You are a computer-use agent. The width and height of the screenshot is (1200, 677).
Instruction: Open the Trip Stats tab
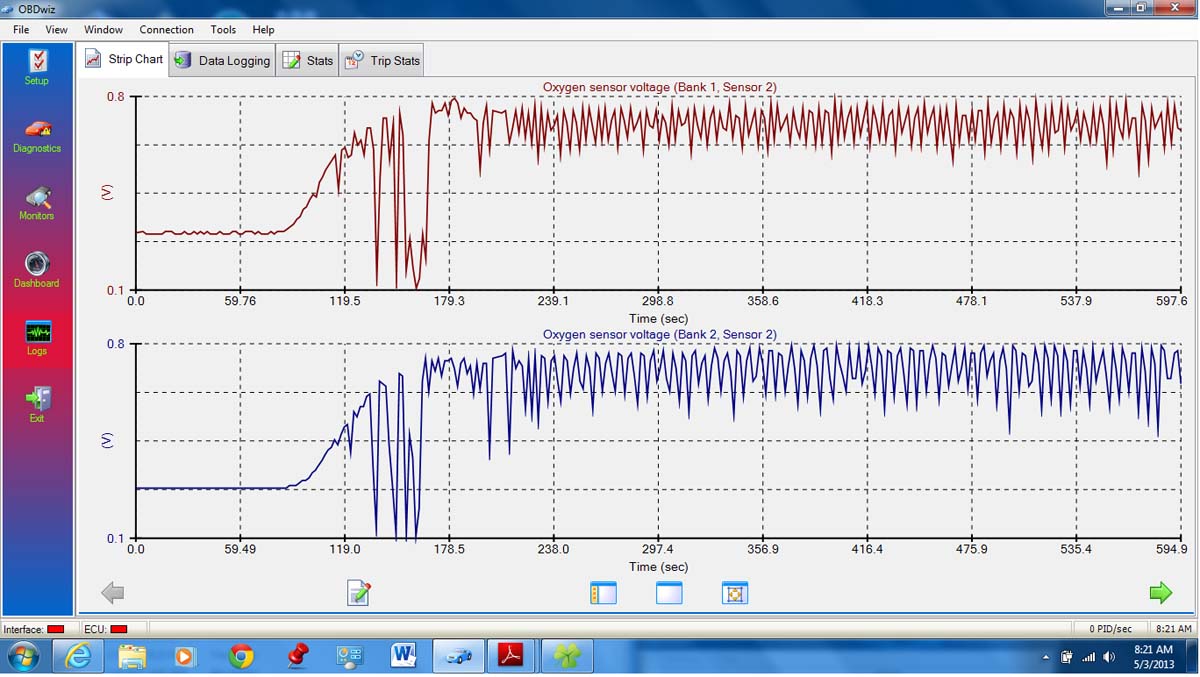click(x=383, y=60)
